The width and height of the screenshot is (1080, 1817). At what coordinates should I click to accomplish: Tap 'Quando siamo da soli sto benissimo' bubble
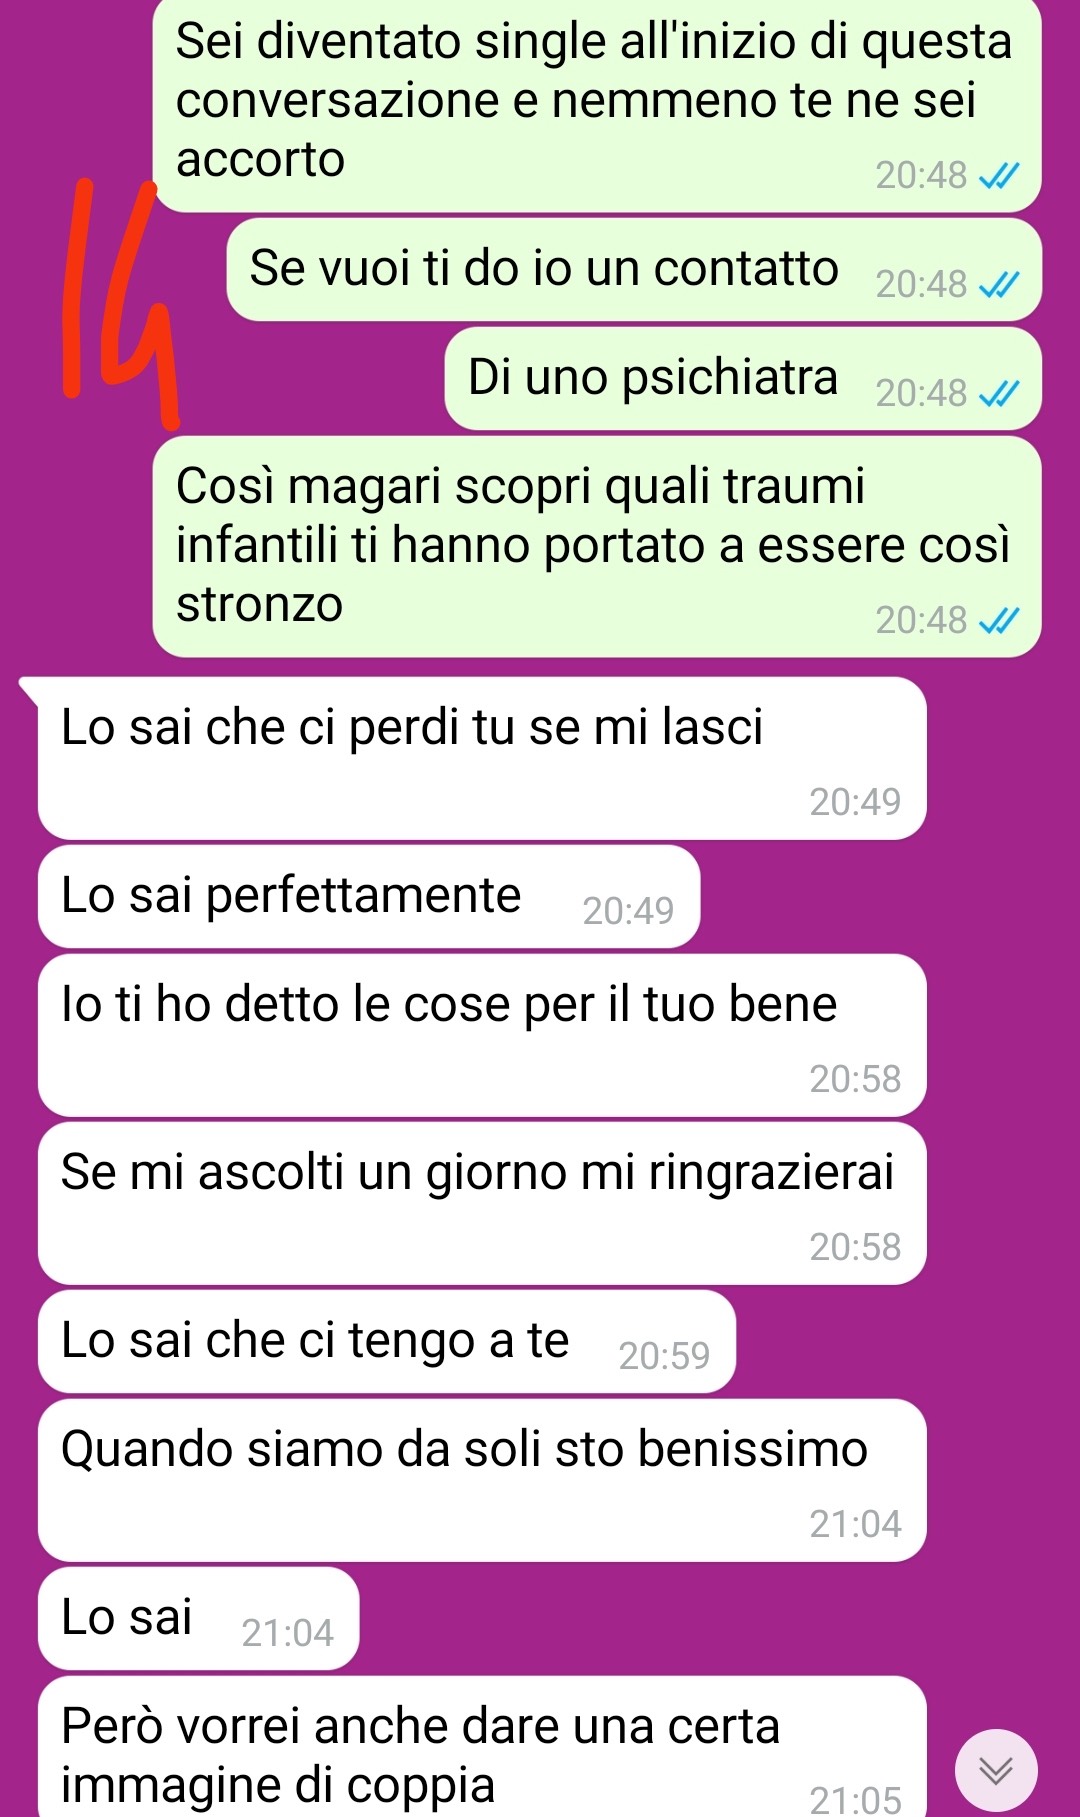482,1481
